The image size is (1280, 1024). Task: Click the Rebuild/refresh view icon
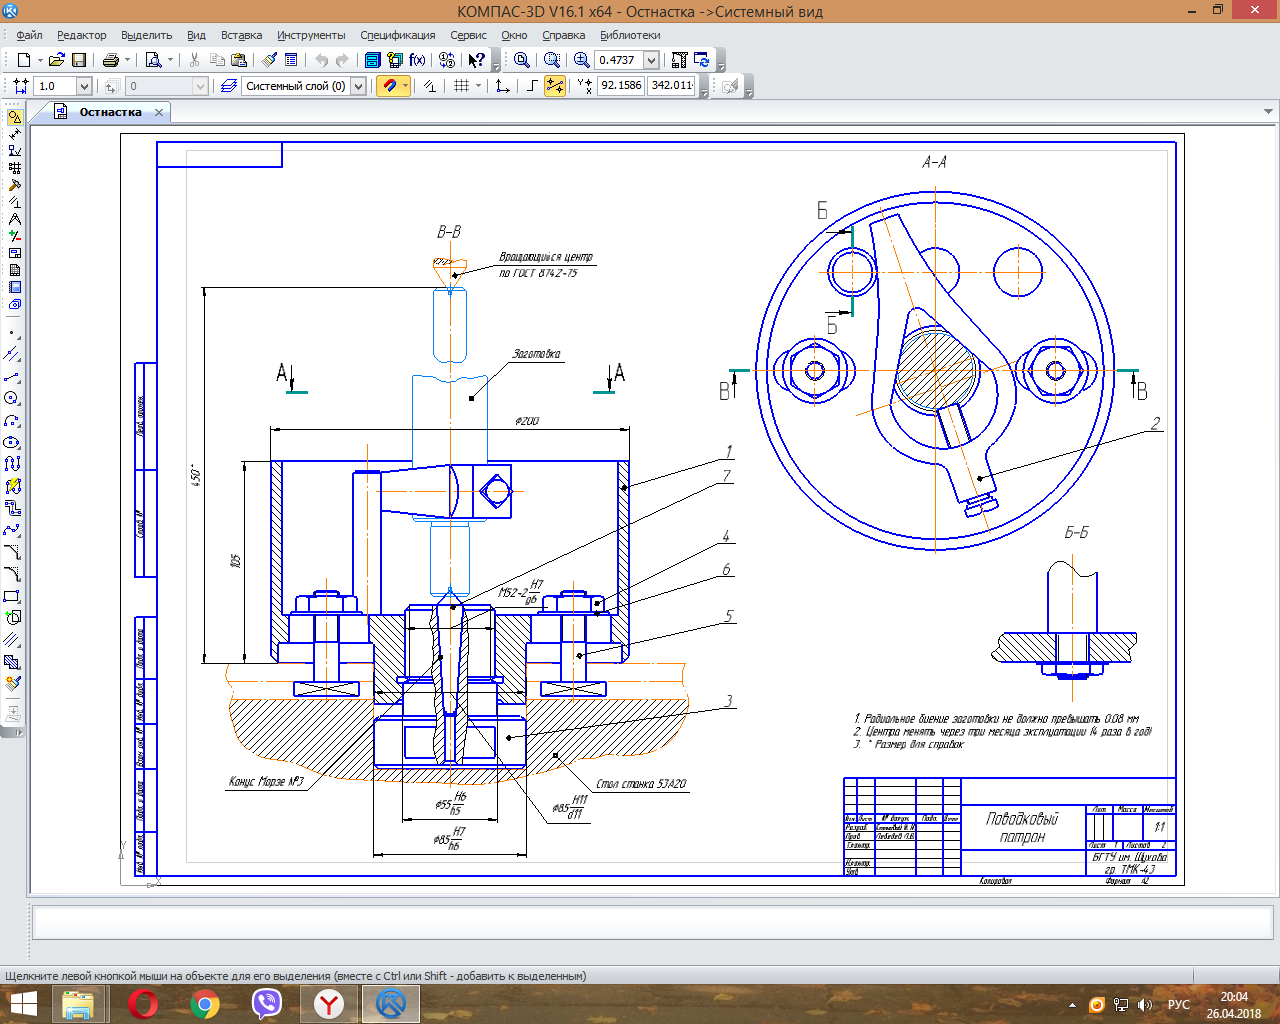[x=702, y=60]
